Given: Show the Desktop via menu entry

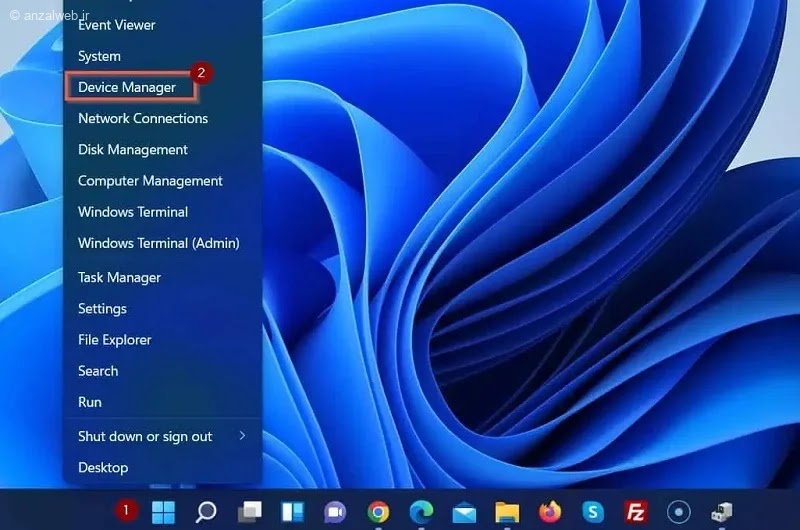Looking at the screenshot, I should click(103, 467).
